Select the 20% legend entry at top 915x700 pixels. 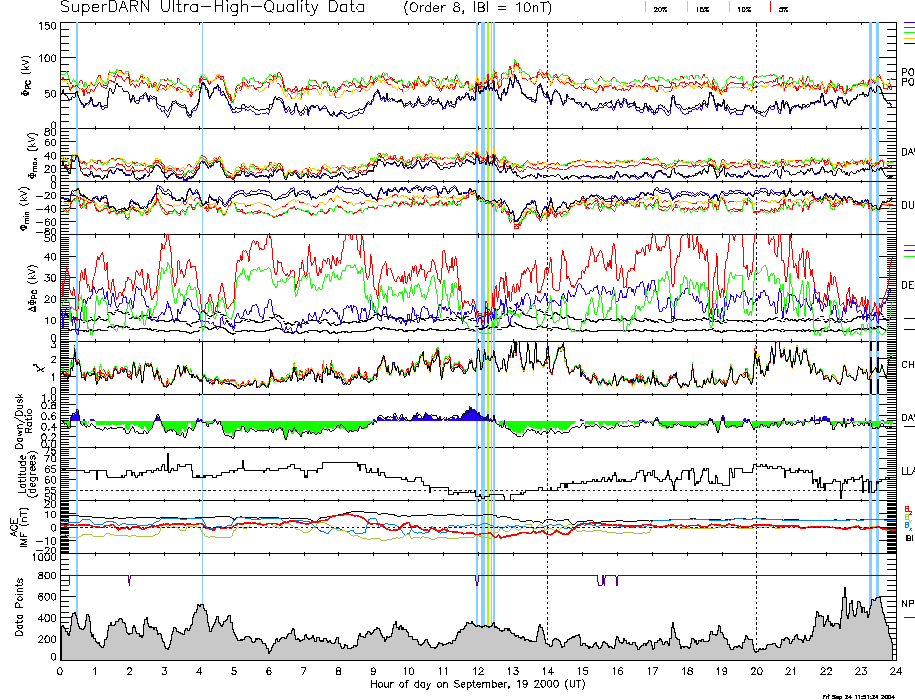coord(660,8)
